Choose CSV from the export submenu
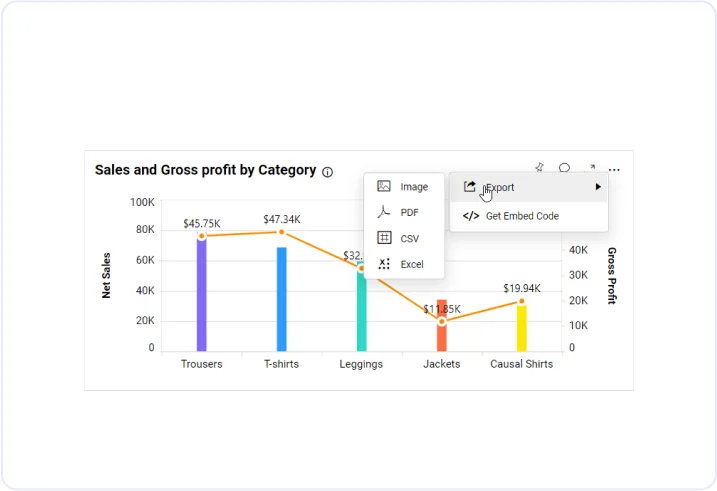The image size is (717, 491). pyautogui.click(x=404, y=238)
